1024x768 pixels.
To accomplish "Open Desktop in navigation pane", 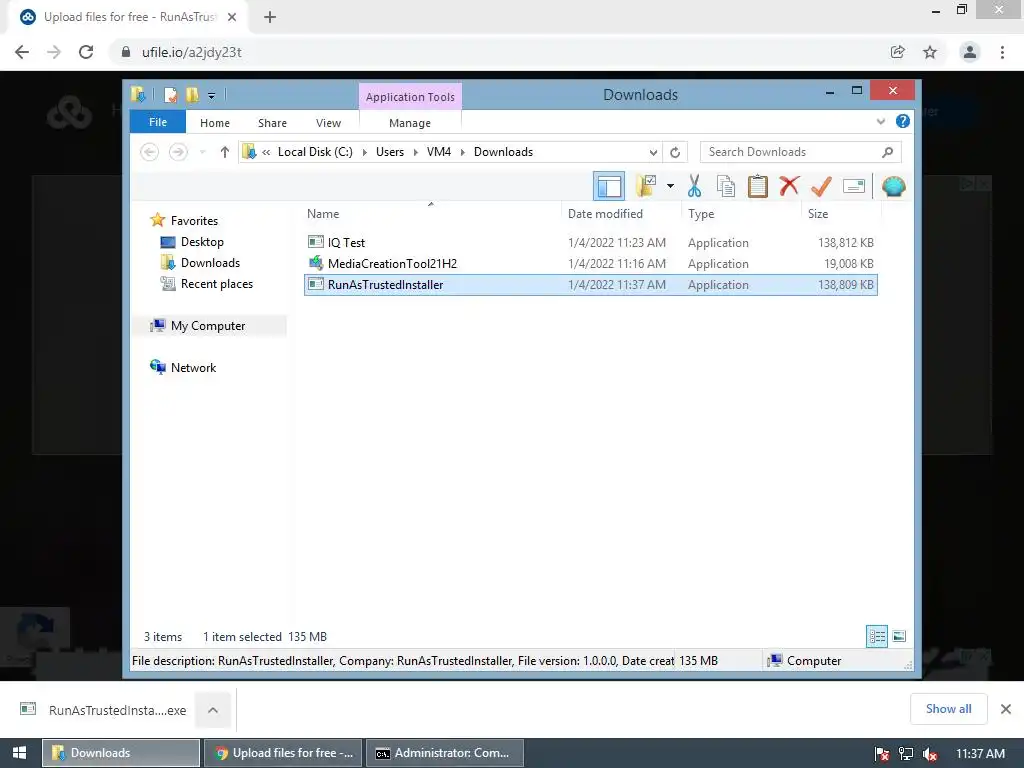I will click(202, 242).
